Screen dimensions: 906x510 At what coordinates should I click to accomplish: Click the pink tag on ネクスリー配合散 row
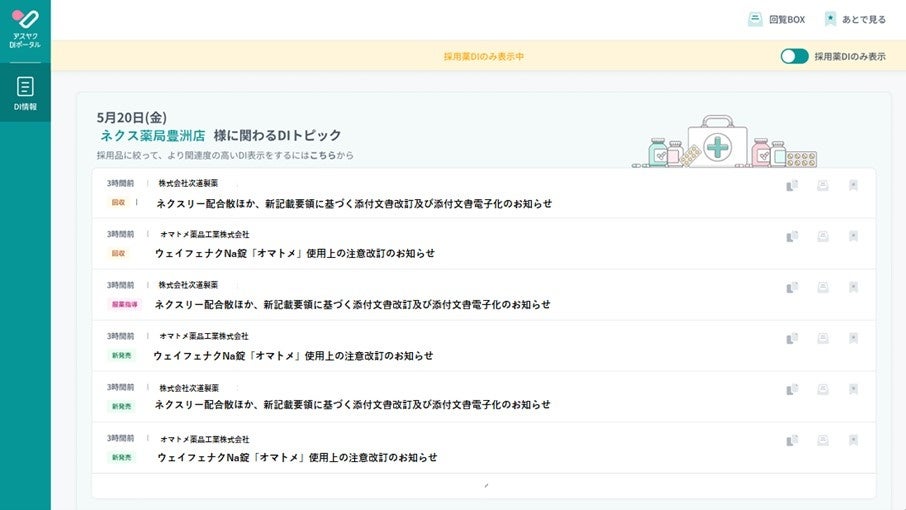coord(125,304)
